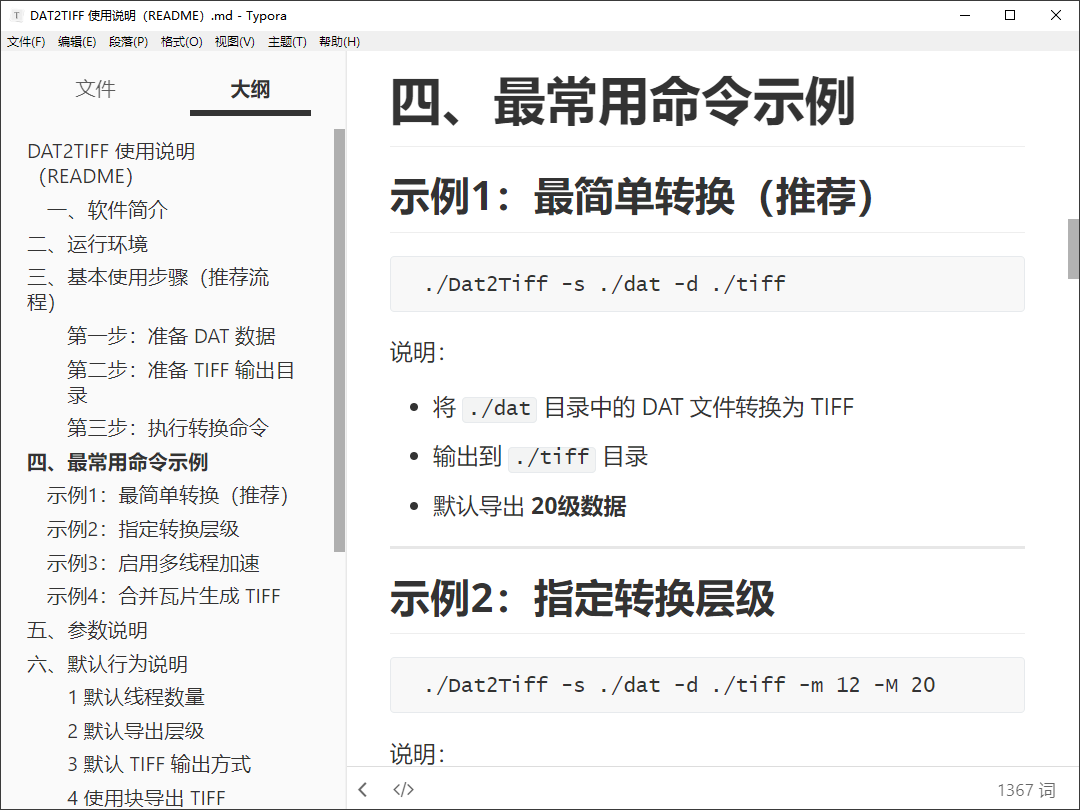1080x810 pixels.
Task: Select the 大纲 sidebar tab
Action: coord(250,90)
